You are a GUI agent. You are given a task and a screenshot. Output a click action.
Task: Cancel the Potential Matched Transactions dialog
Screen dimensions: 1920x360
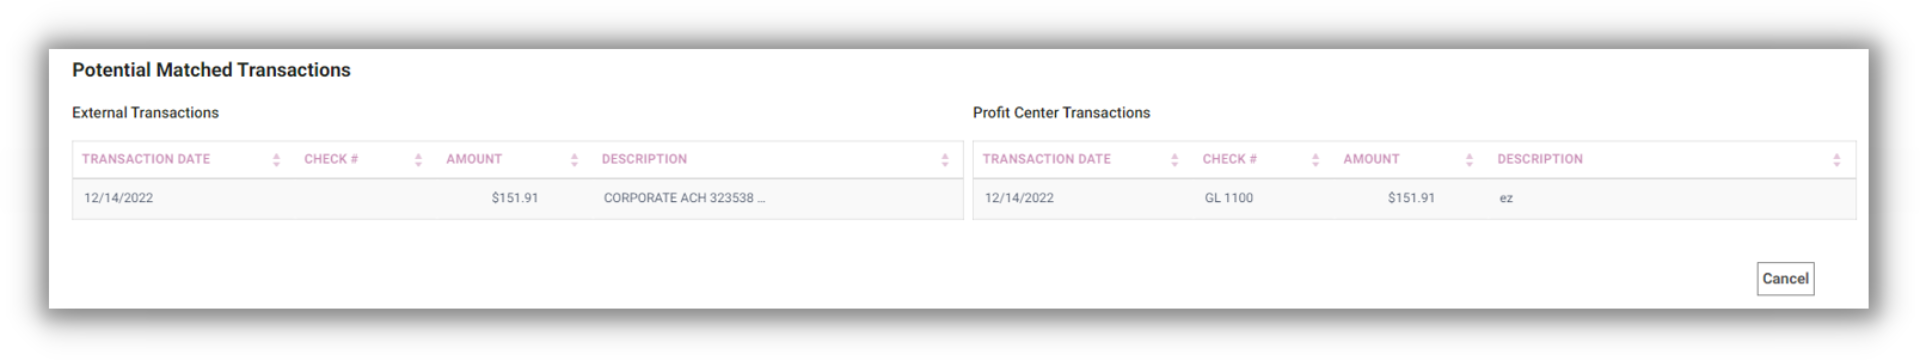coord(1785,279)
